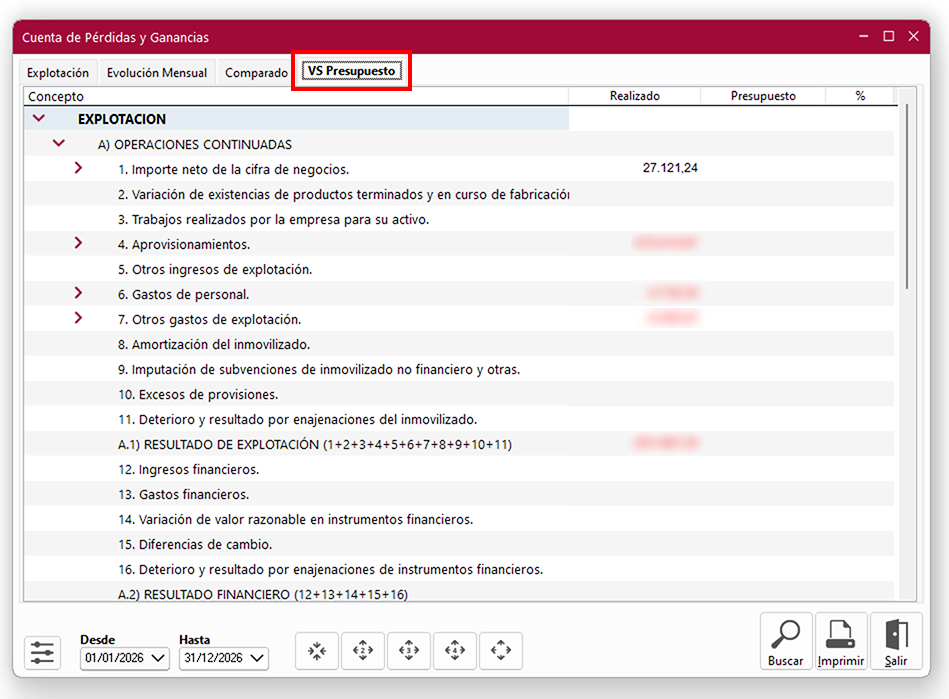
Task: Expand tree to level 2 icon
Action: coord(363,651)
